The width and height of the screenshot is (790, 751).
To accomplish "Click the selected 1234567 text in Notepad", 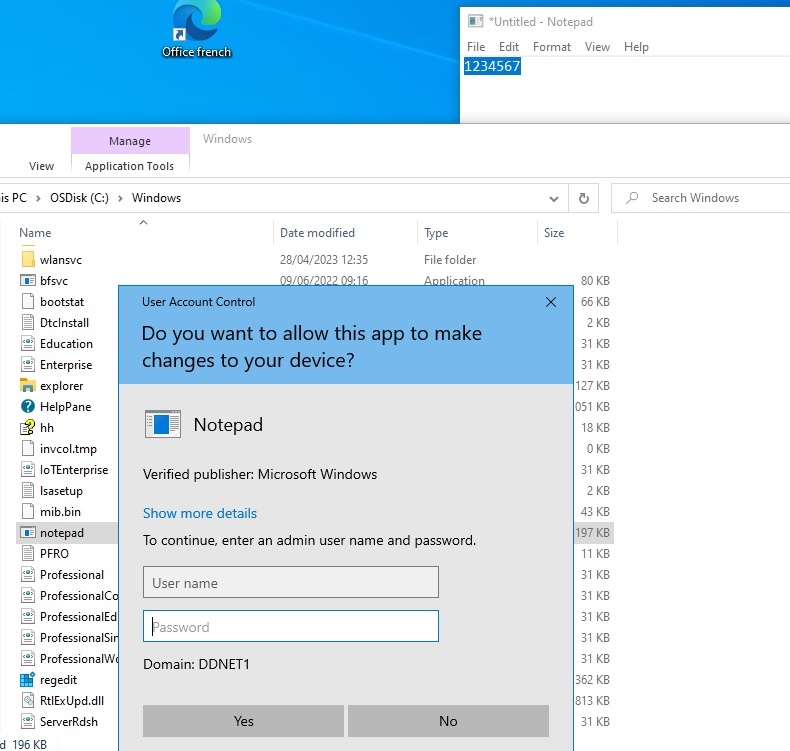I will pyautogui.click(x=492, y=66).
